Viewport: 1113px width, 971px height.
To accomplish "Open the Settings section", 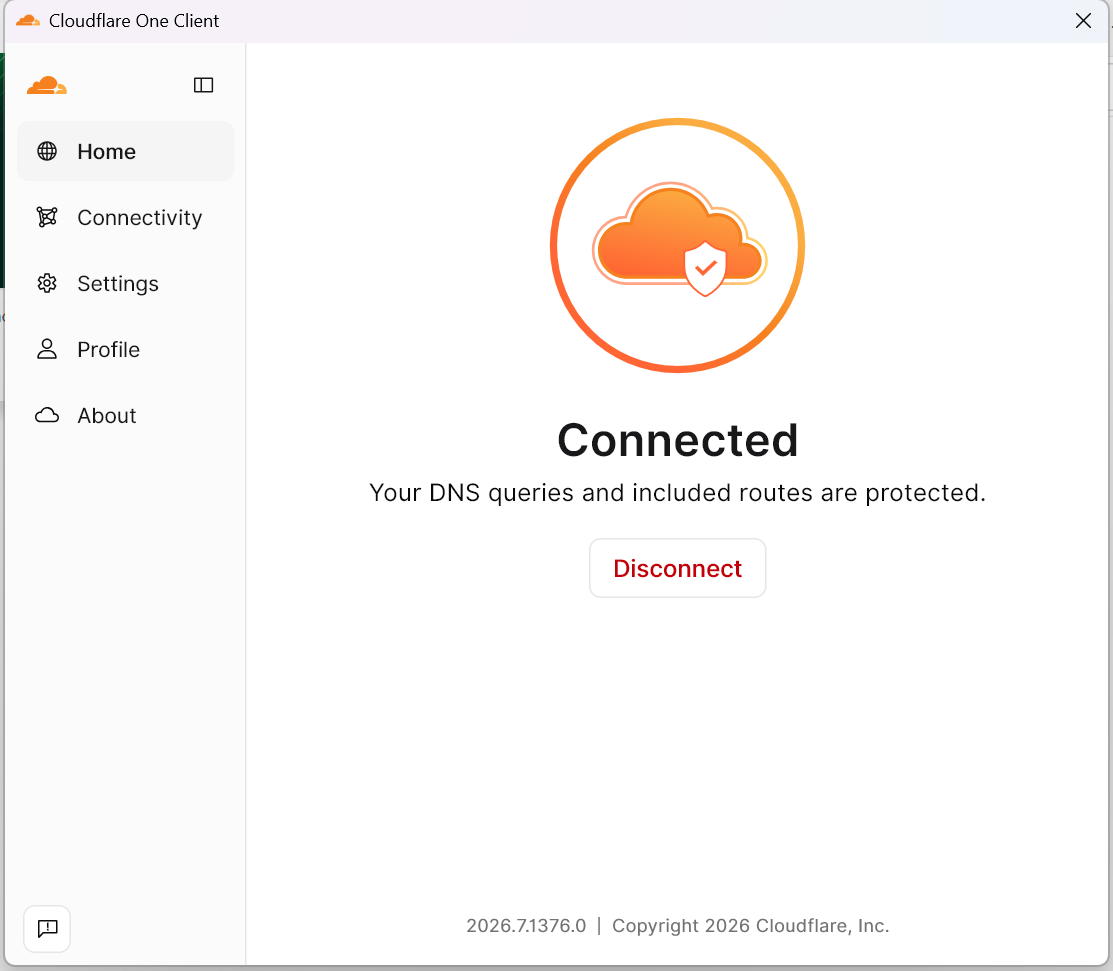I will [x=126, y=283].
